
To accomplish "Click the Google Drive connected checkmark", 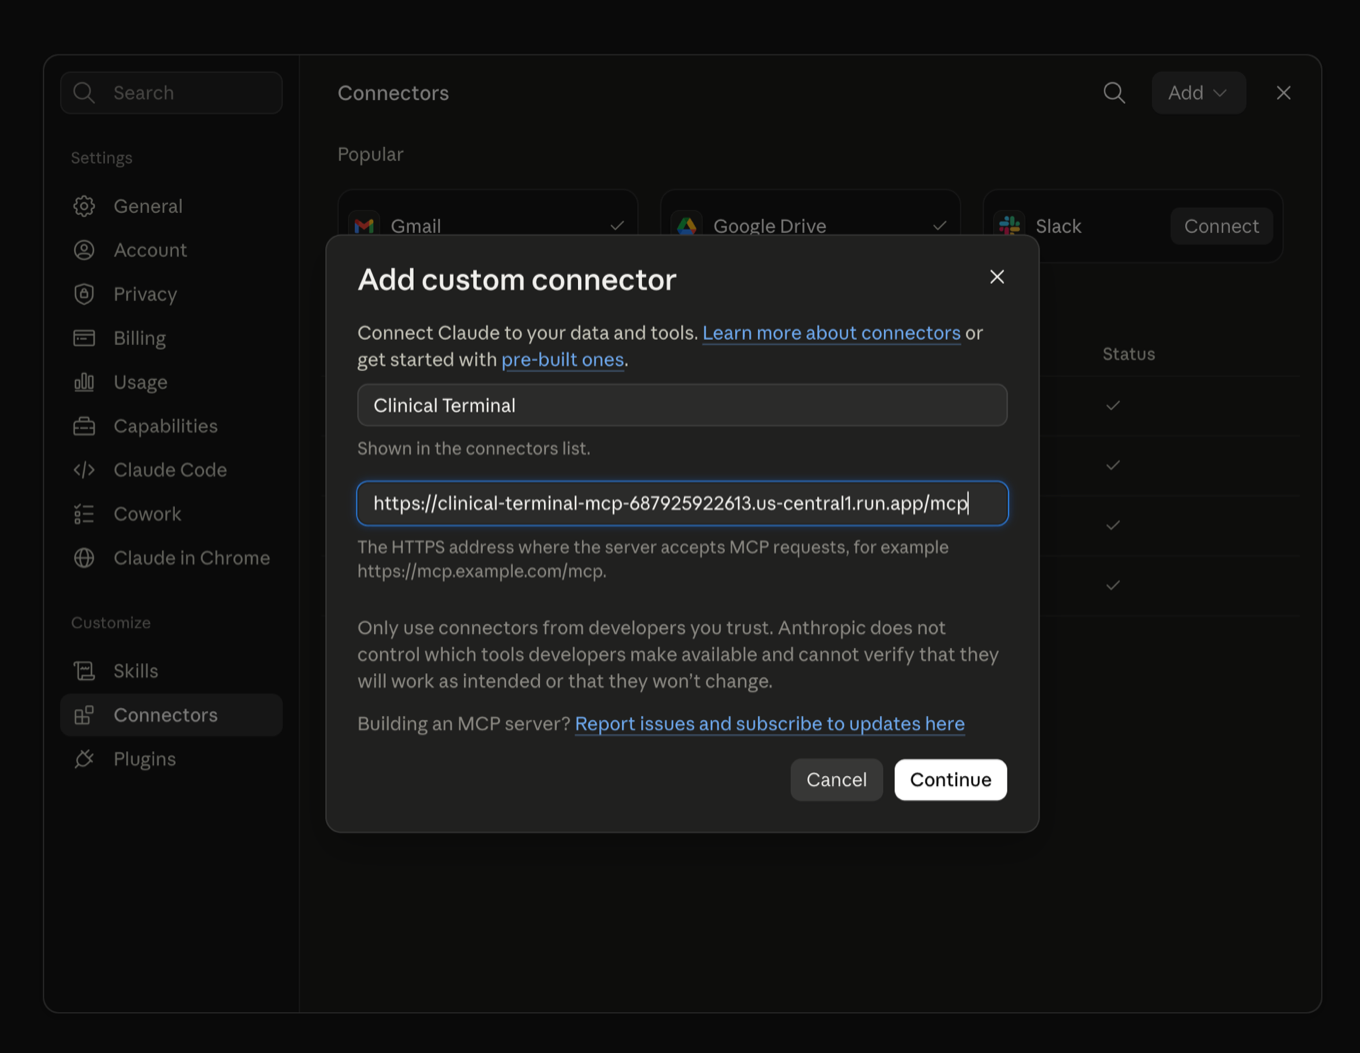I will tap(939, 226).
